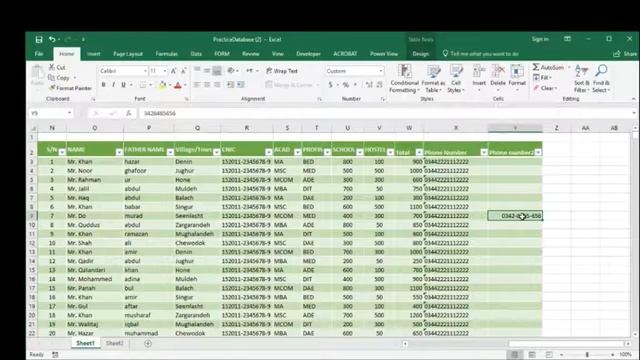Save the workbook from the quick access toolbar
The width and height of the screenshot is (640, 360).
[x=39, y=40]
